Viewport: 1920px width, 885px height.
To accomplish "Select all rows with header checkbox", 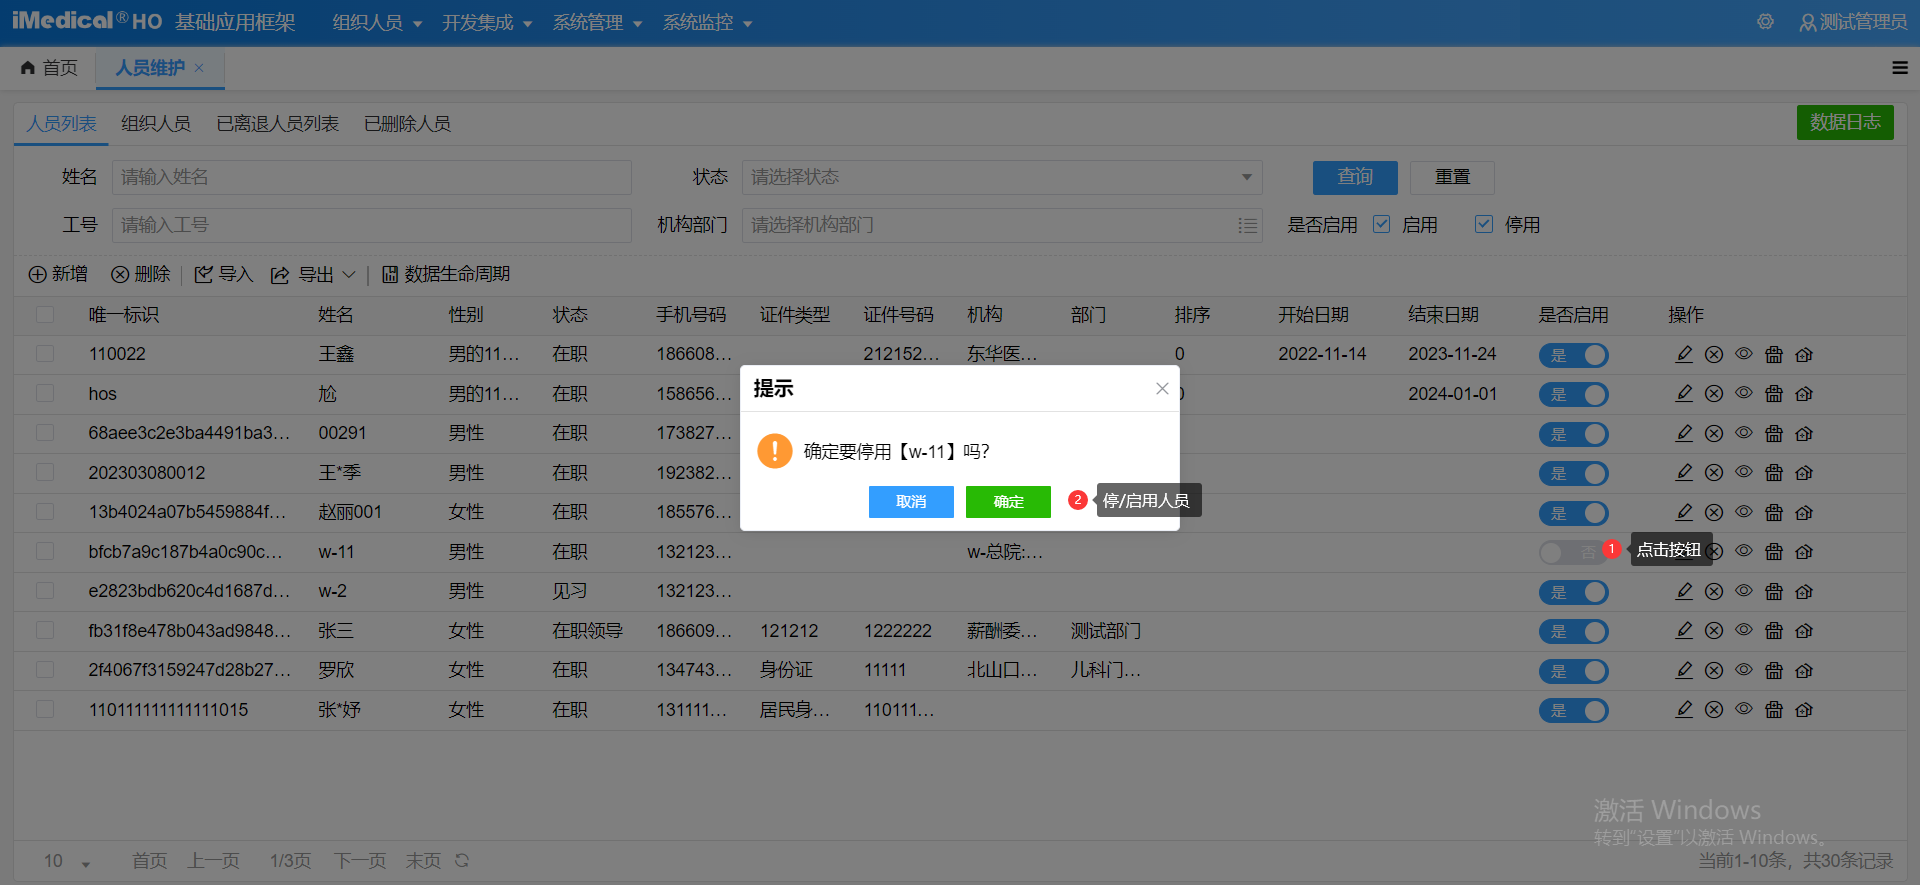I will tap(45, 315).
